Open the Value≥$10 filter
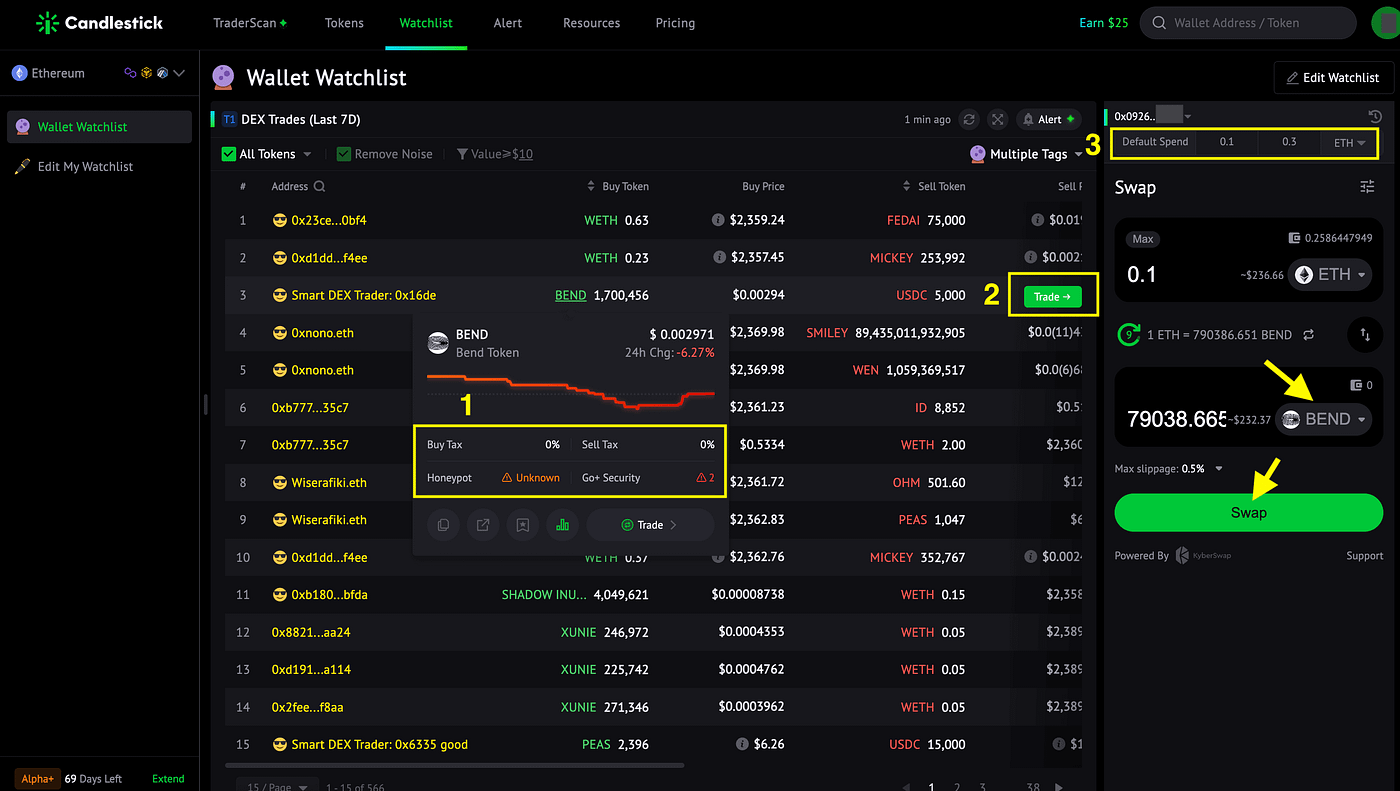1400x791 pixels. (495, 154)
